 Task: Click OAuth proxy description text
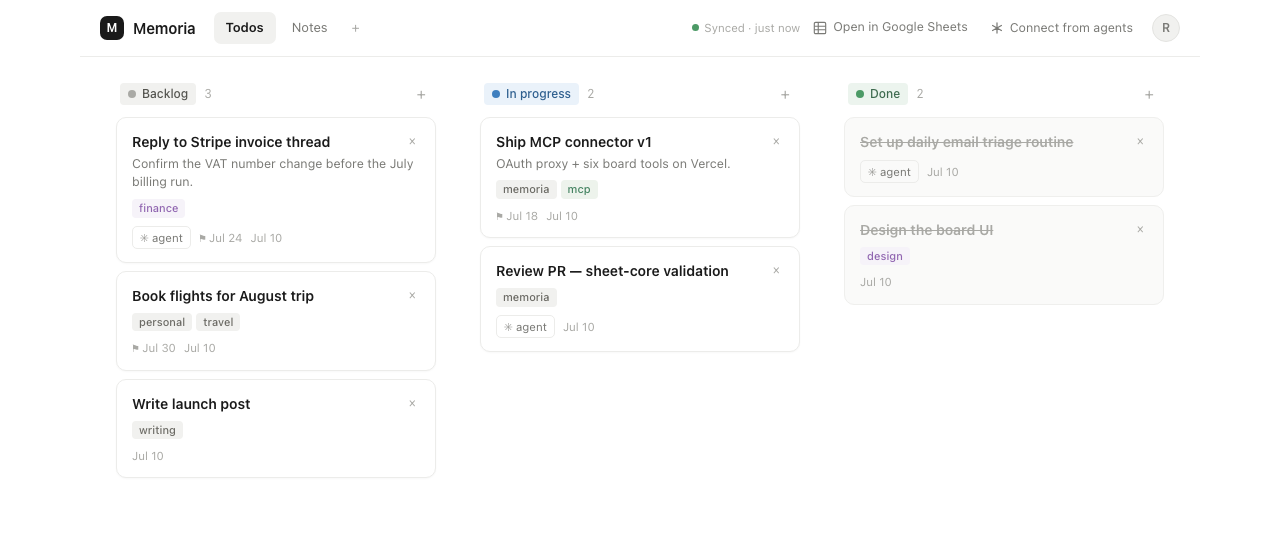pyautogui.click(x=613, y=164)
